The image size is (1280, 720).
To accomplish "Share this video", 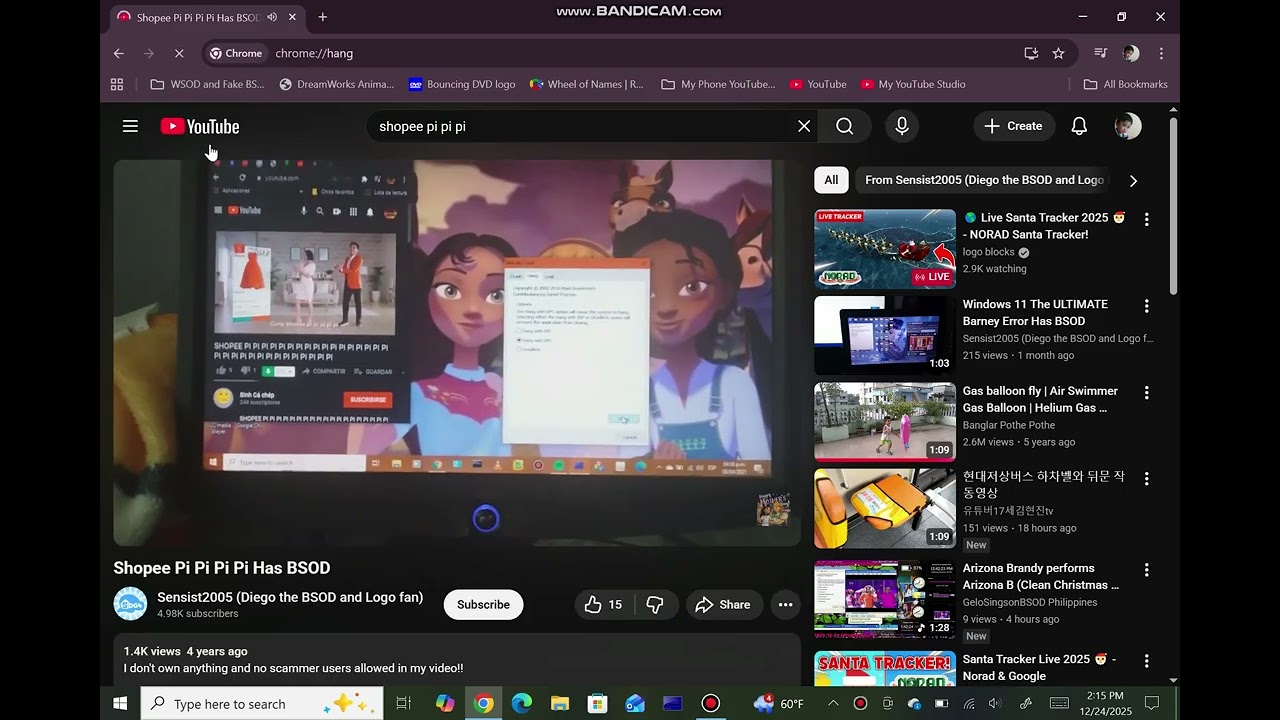I will 723,604.
